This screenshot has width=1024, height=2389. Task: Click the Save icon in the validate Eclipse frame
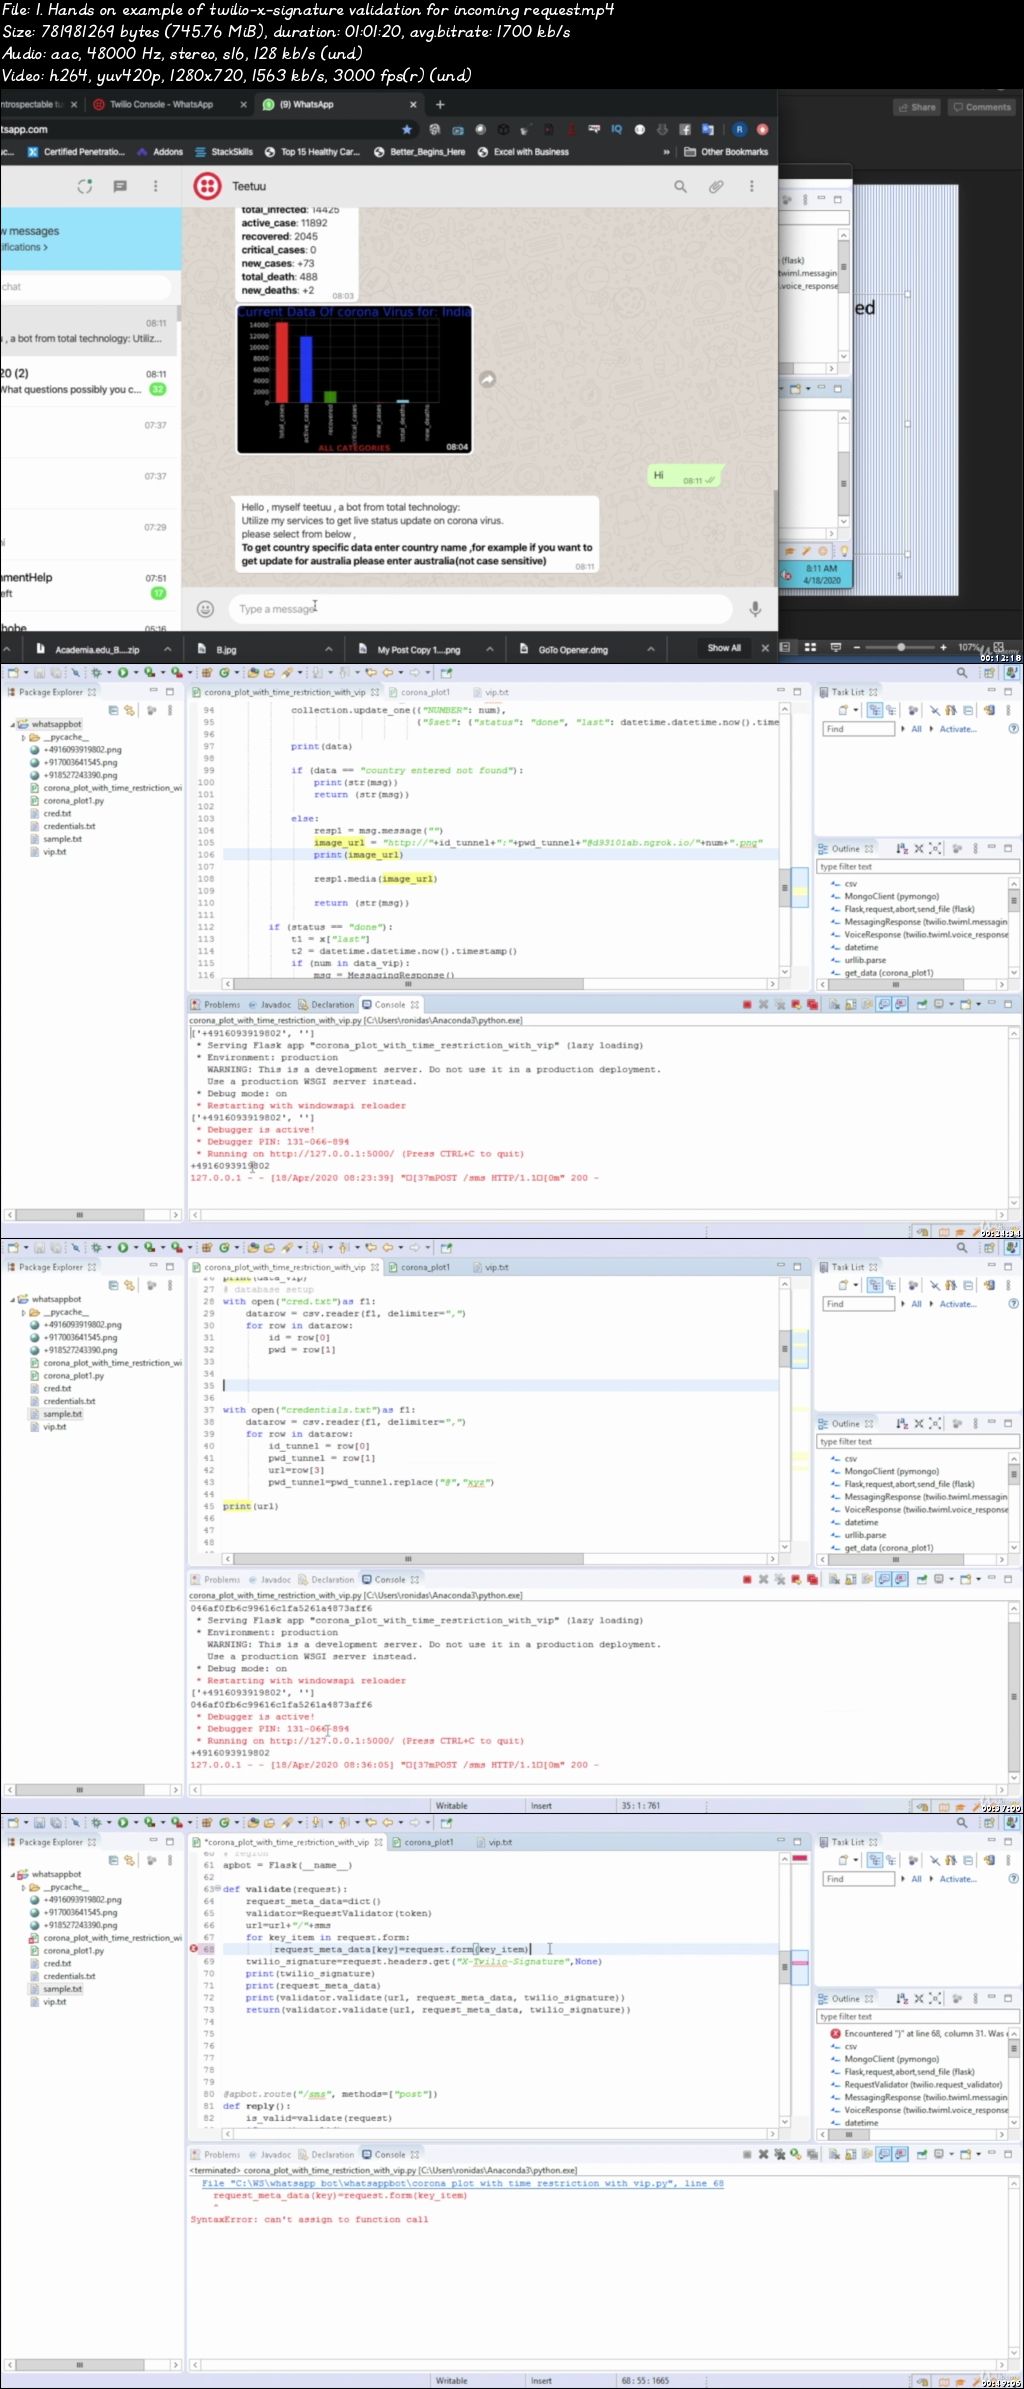click(x=40, y=1823)
